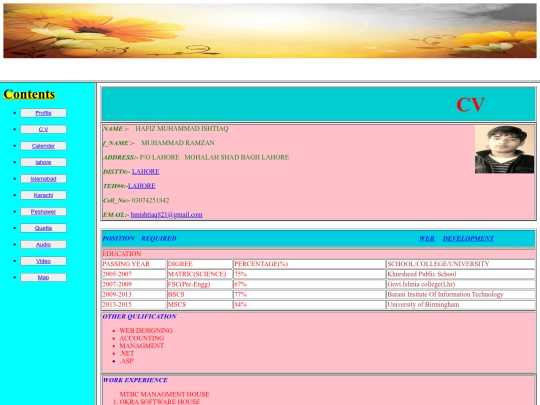
Task: Select the Islamabad sidebar button
Action: [x=43, y=179]
